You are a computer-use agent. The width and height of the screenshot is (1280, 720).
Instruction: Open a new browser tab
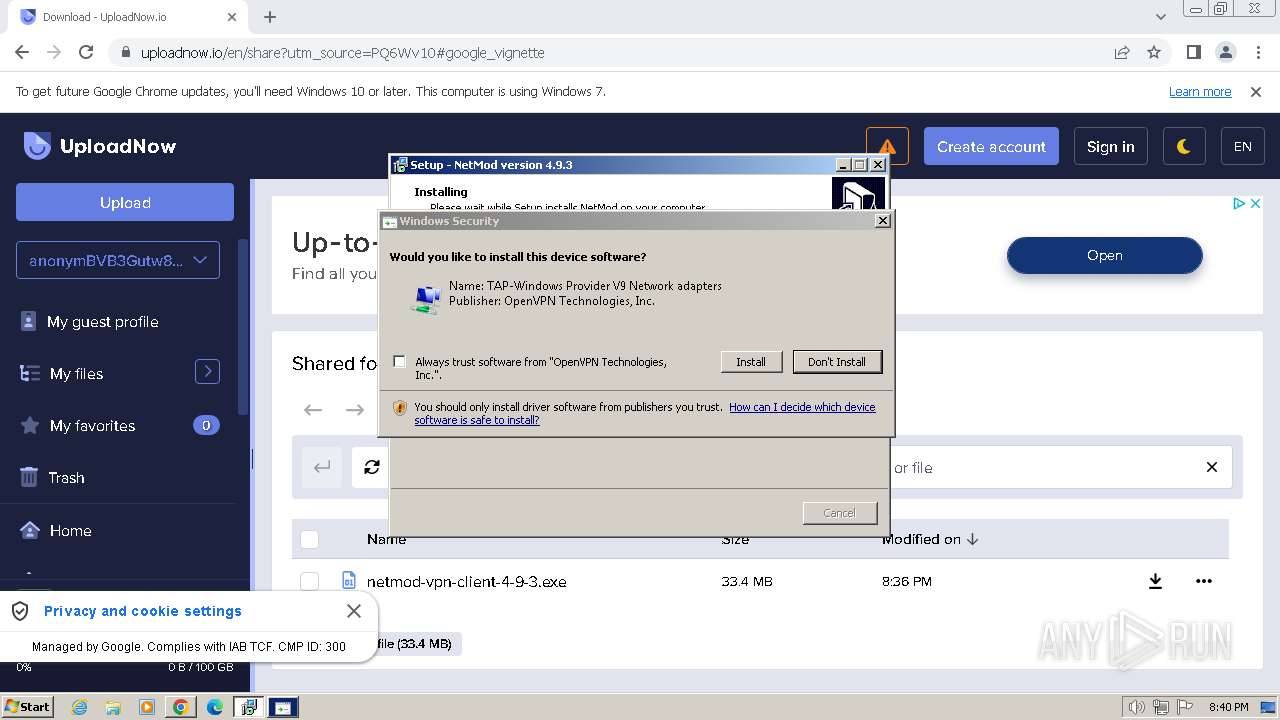(270, 16)
